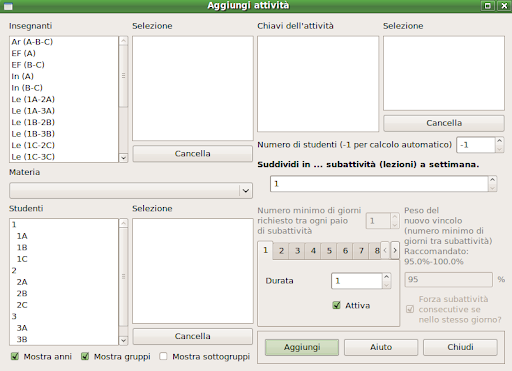
Task: Click the Durata input field
Action: click(x=357, y=281)
